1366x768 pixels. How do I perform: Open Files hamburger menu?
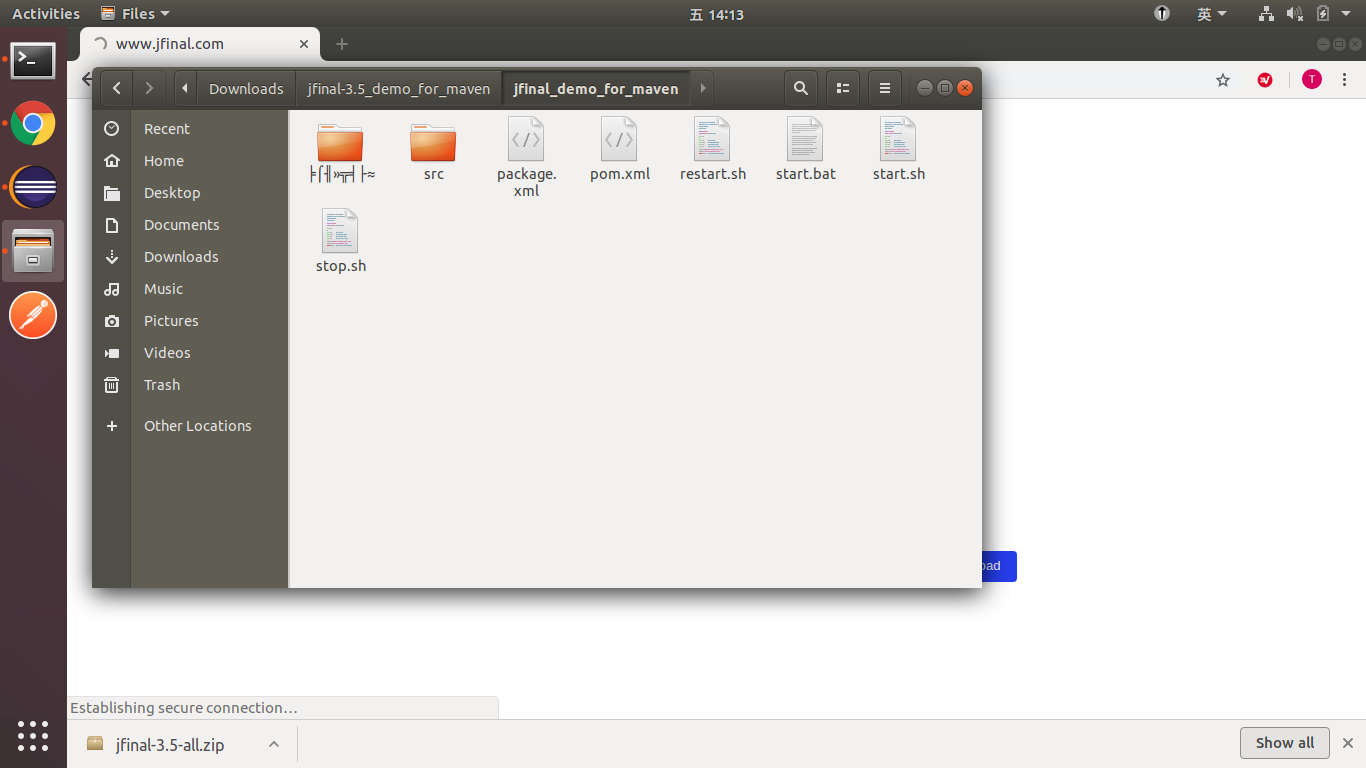tap(885, 88)
